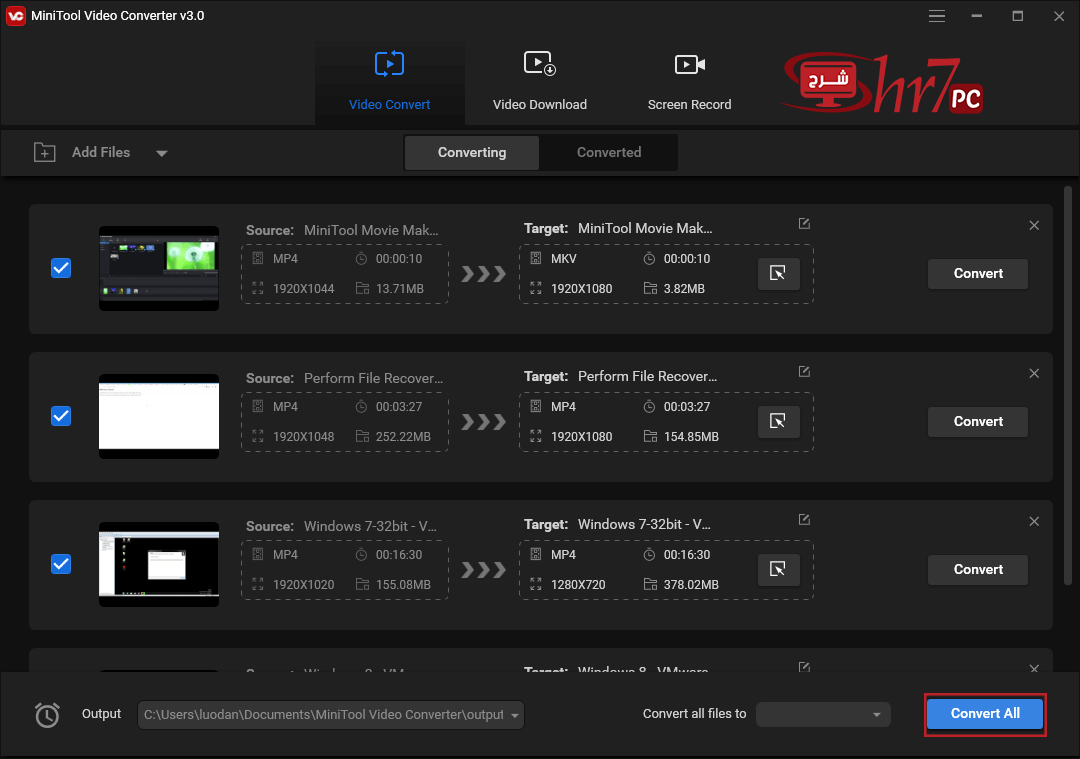Open output format settings for MKV target

tap(778, 273)
